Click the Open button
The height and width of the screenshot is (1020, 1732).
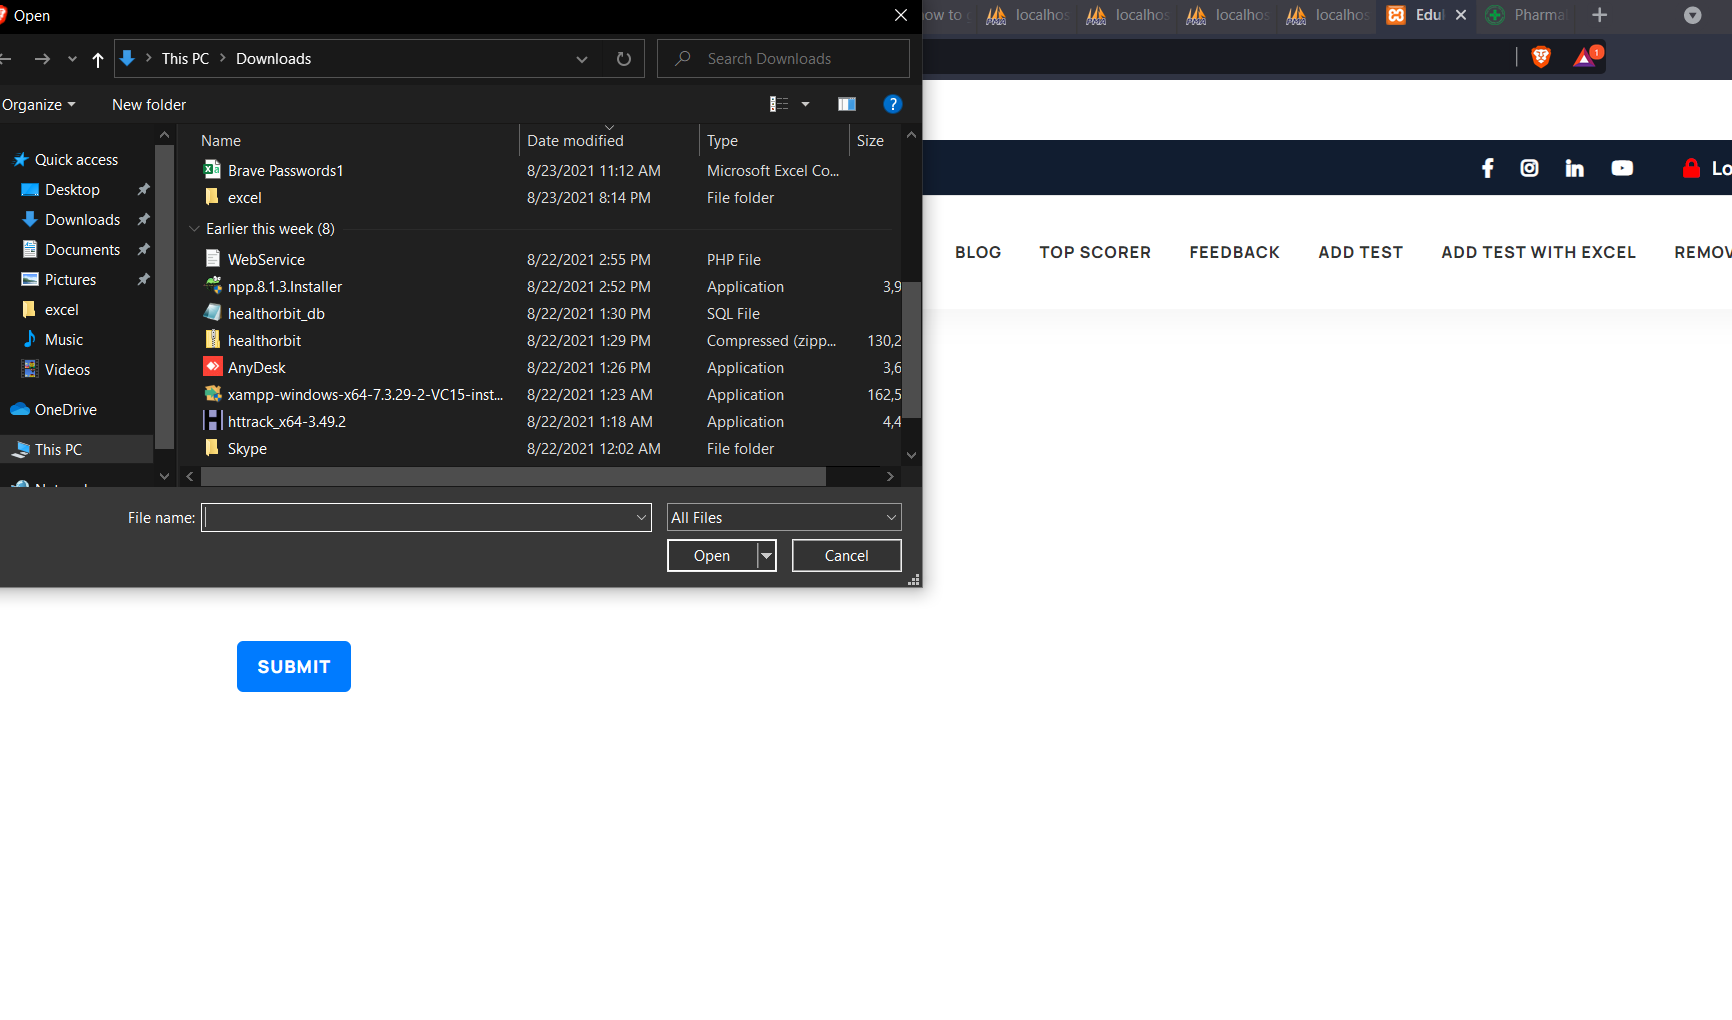pos(712,556)
